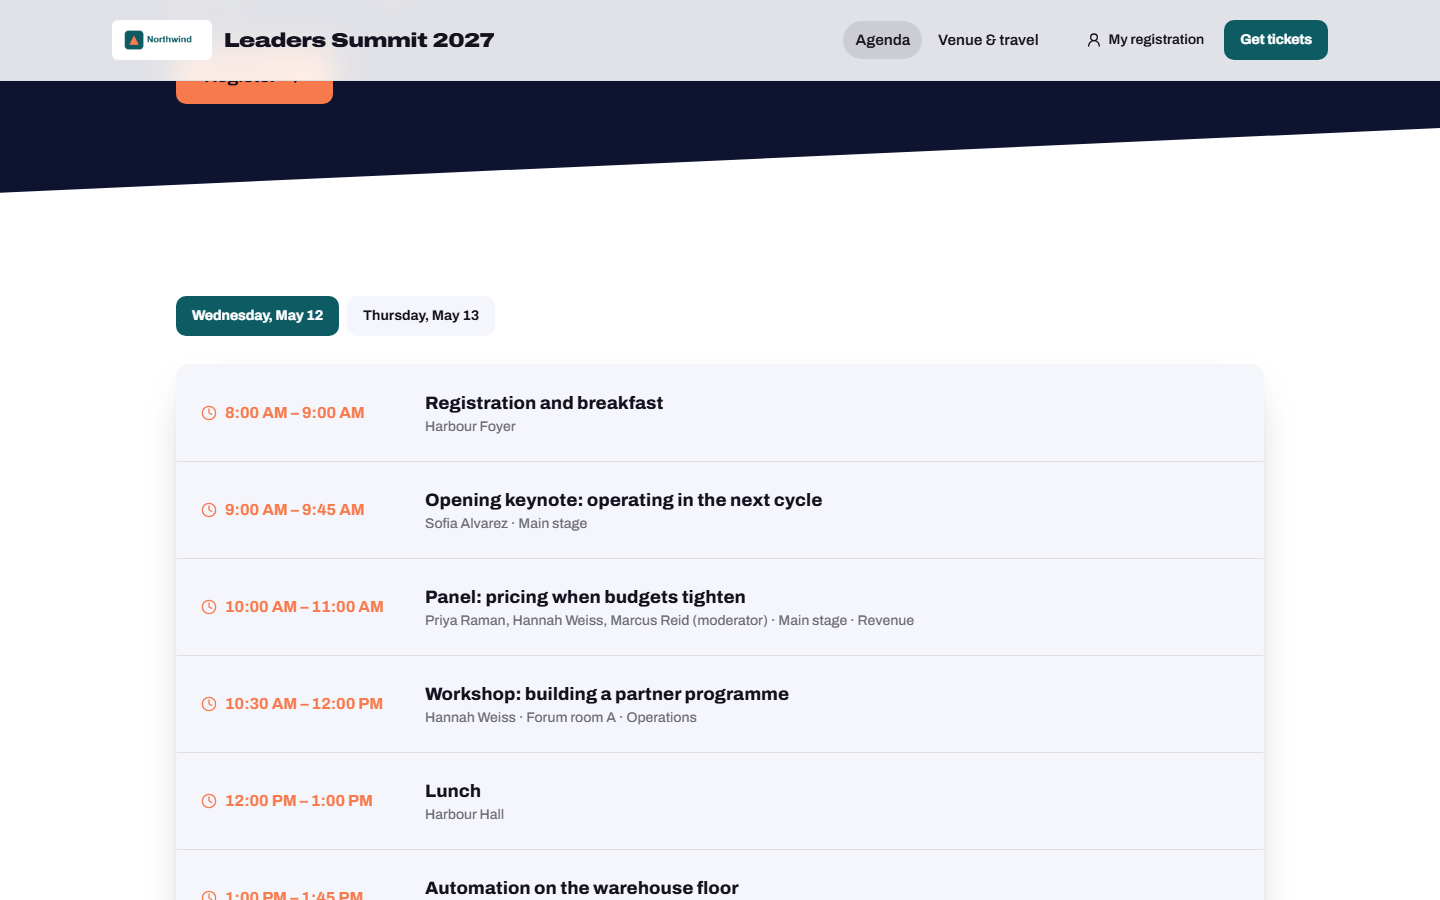Select the Wednesday, May 12 tab
Screen dimensions: 1440x900
click(257, 316)
